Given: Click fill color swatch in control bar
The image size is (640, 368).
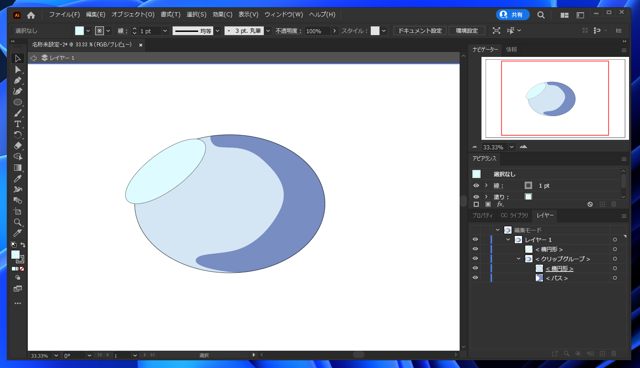Looking at the screenshot, I should [79, 31].
